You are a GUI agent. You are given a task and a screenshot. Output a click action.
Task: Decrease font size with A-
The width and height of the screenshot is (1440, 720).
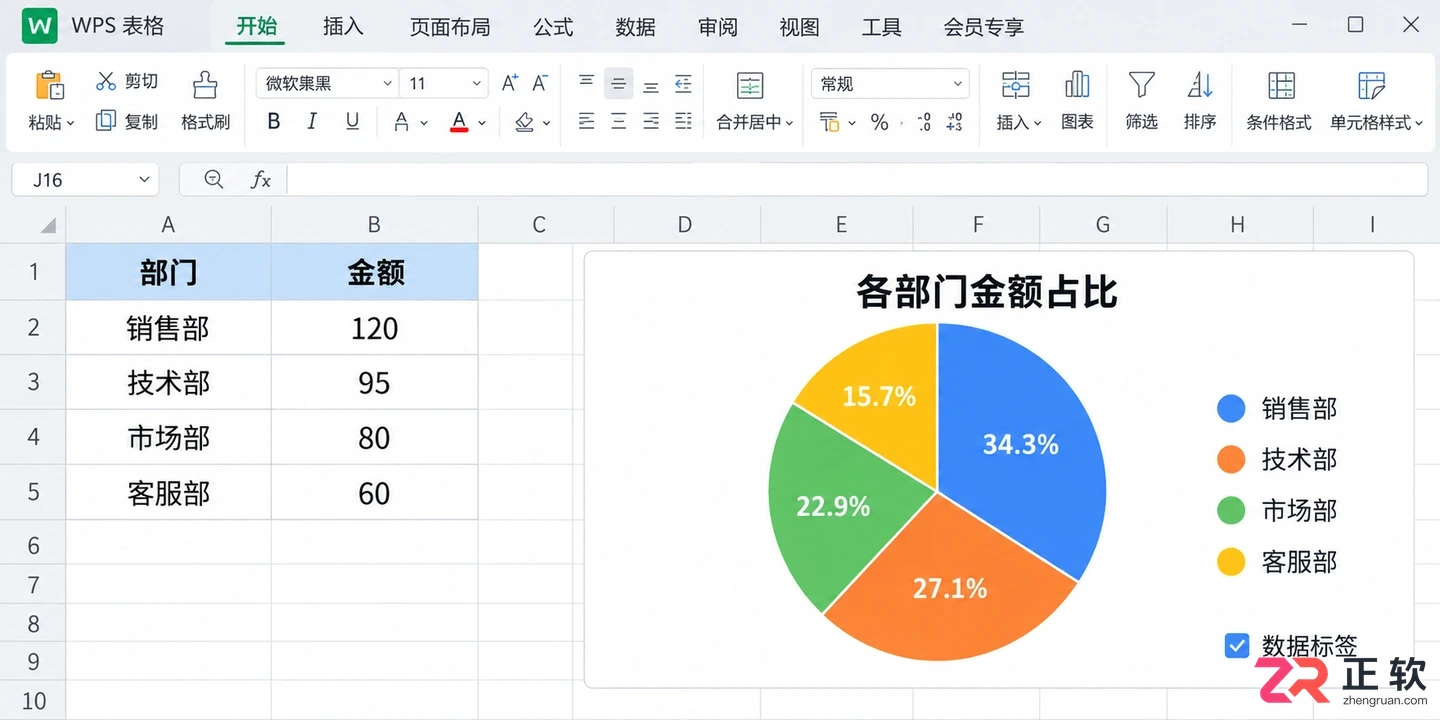(x=540, y=83)
